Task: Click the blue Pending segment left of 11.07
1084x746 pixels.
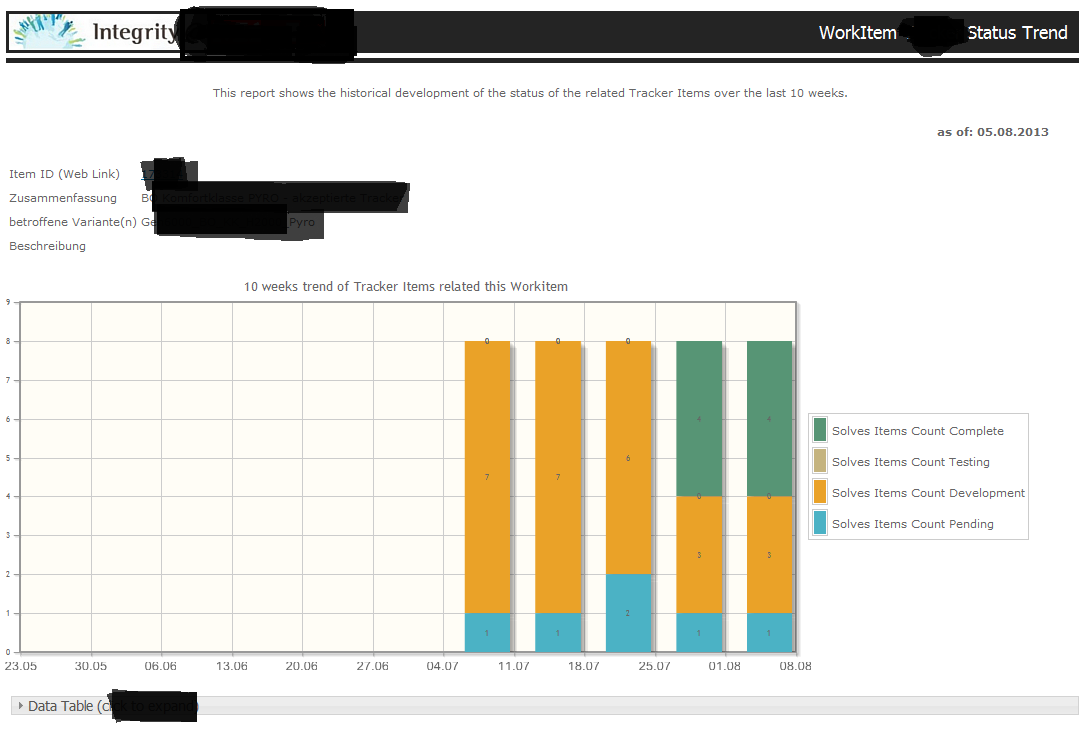Action: tap(487, 633)
